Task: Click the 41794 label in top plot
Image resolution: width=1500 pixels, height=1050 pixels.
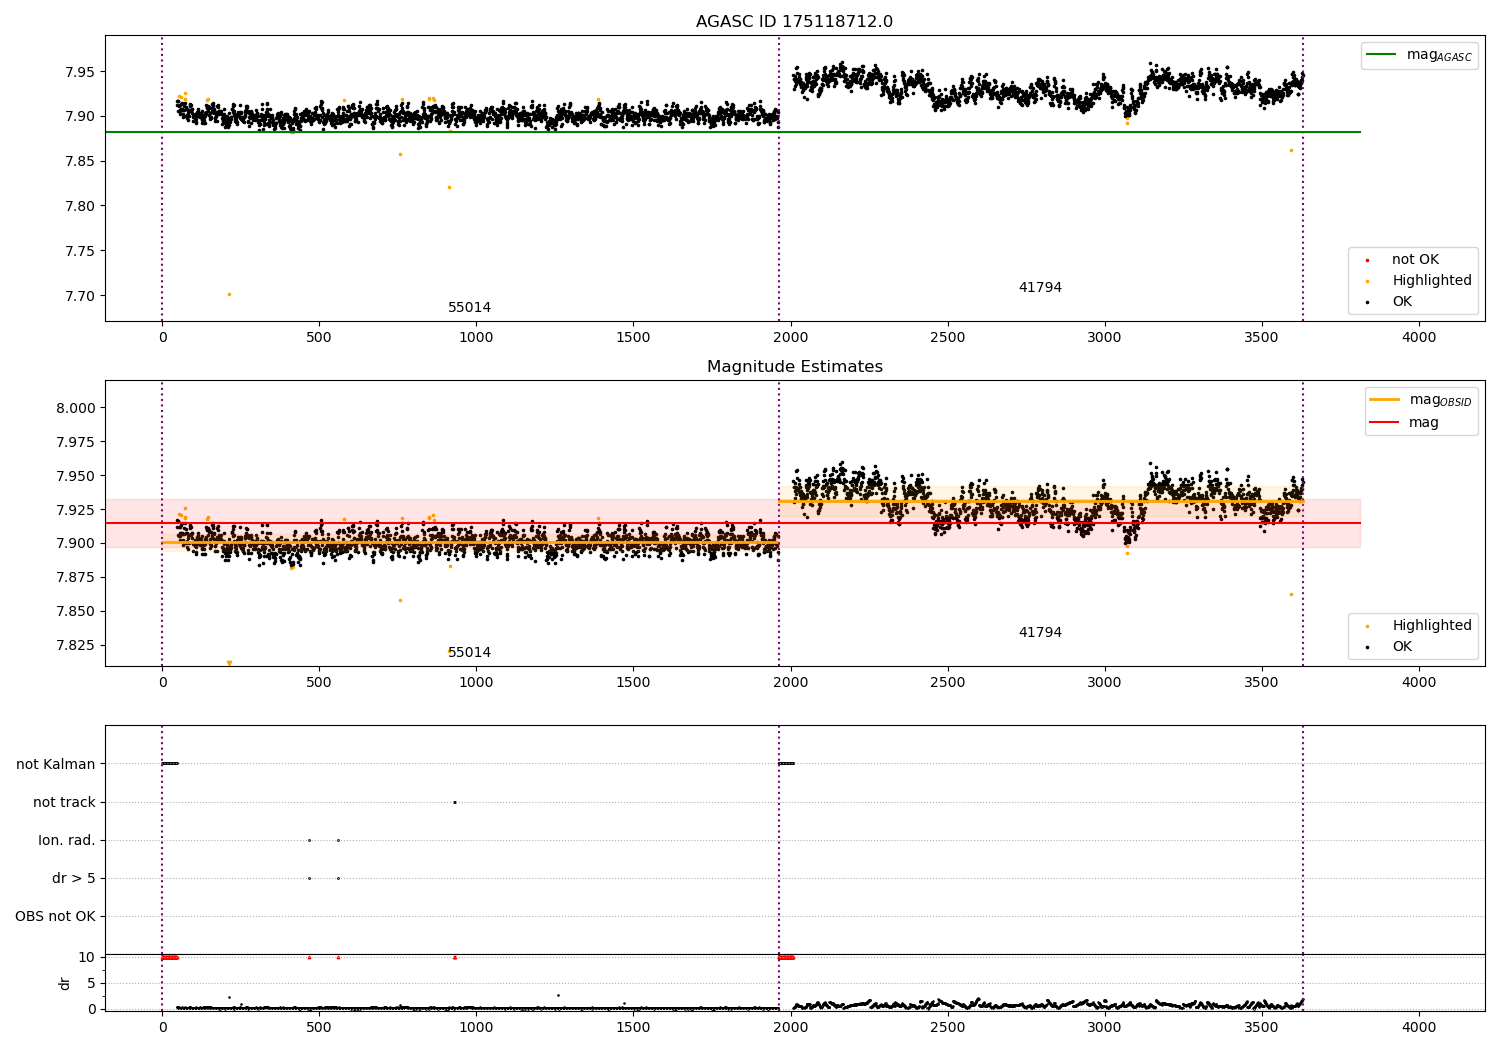Action: click(1040, 288)
